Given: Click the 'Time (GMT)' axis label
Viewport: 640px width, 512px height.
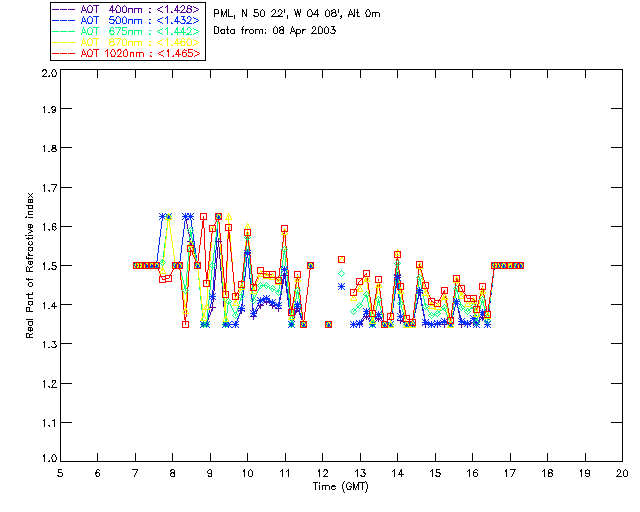Looking at the screenshot, I should coord(341,487).
